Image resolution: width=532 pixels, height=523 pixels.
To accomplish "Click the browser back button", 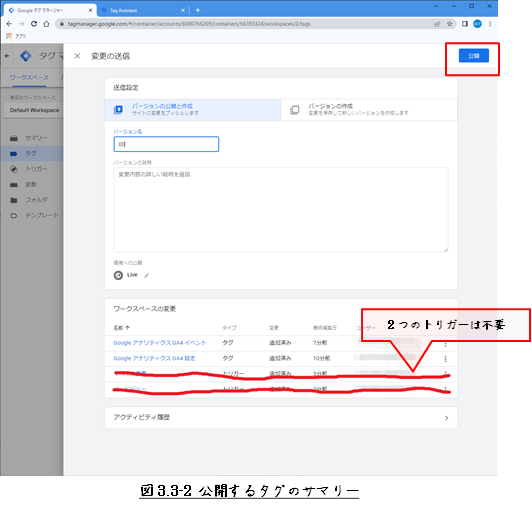I will point(9,24).
